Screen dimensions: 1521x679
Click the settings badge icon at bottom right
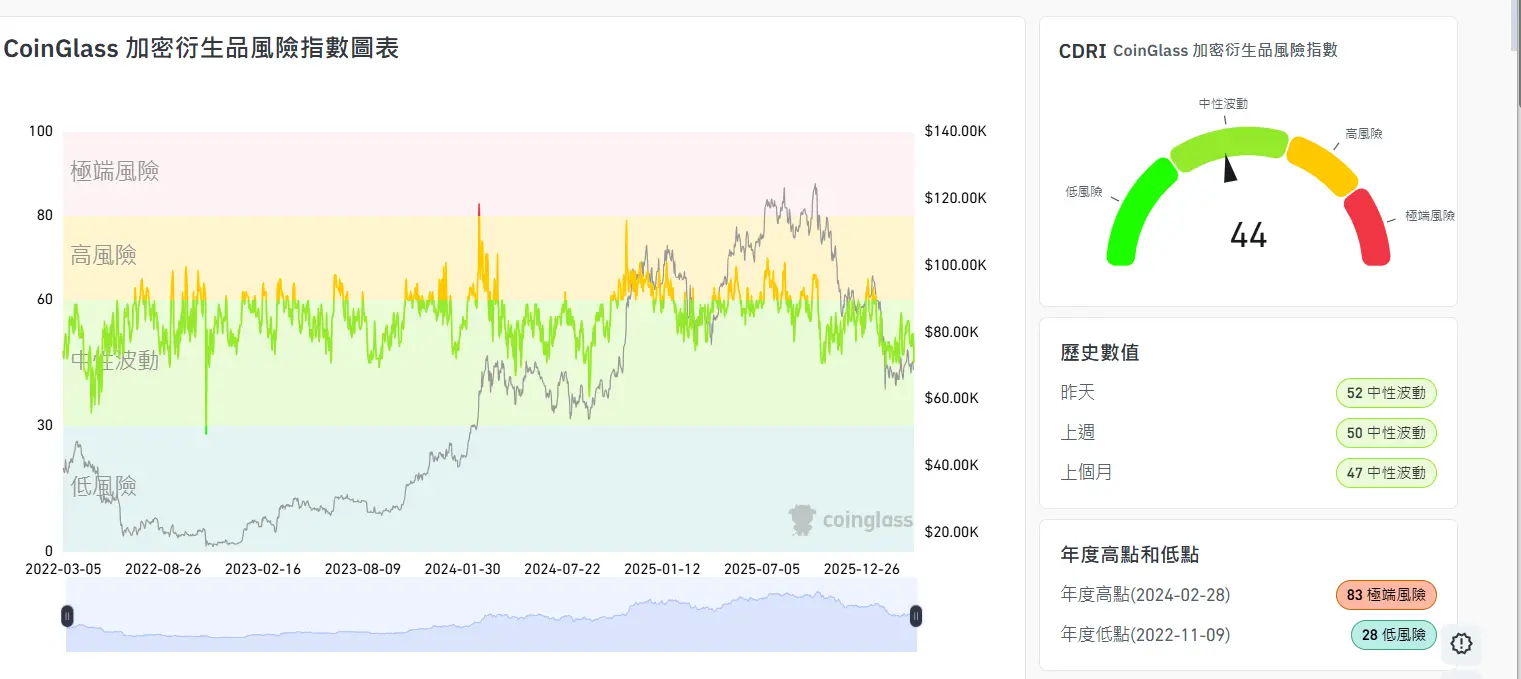click(x=1461, y=643)
